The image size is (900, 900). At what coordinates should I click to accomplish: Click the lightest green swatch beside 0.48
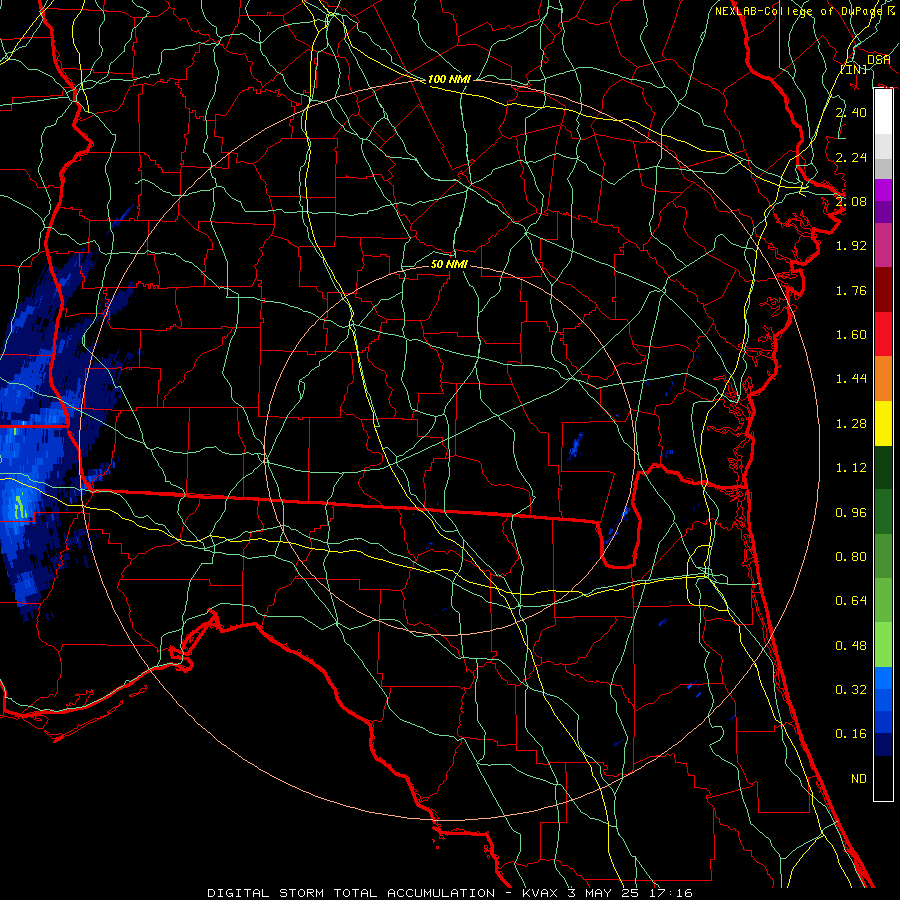tap(883, 645)
